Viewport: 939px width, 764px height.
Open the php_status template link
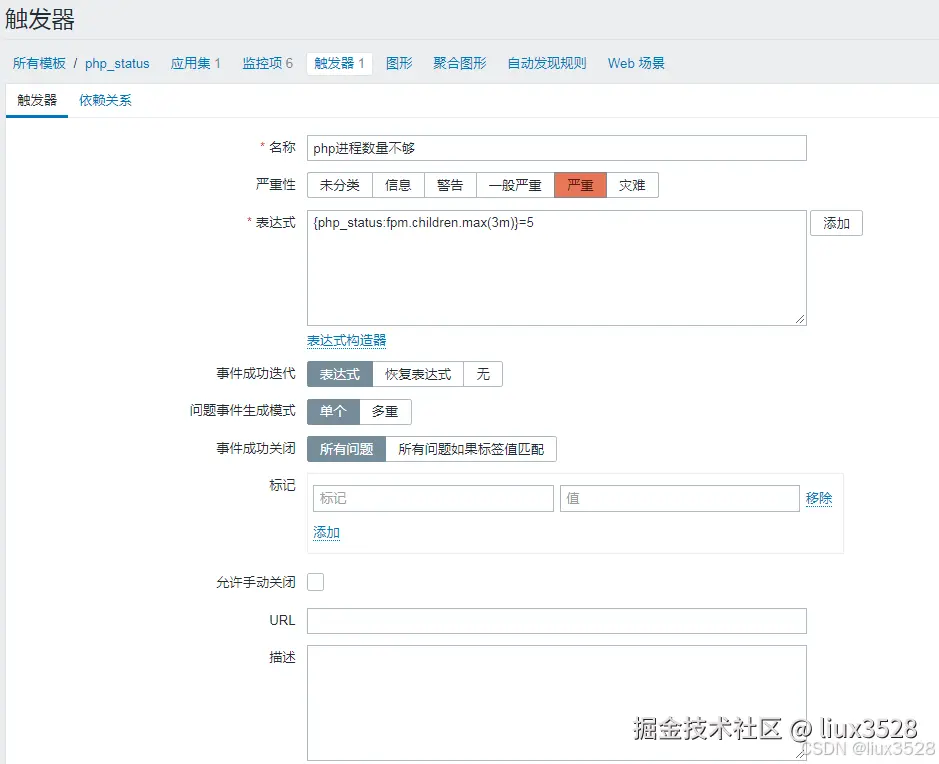[117, 63]
